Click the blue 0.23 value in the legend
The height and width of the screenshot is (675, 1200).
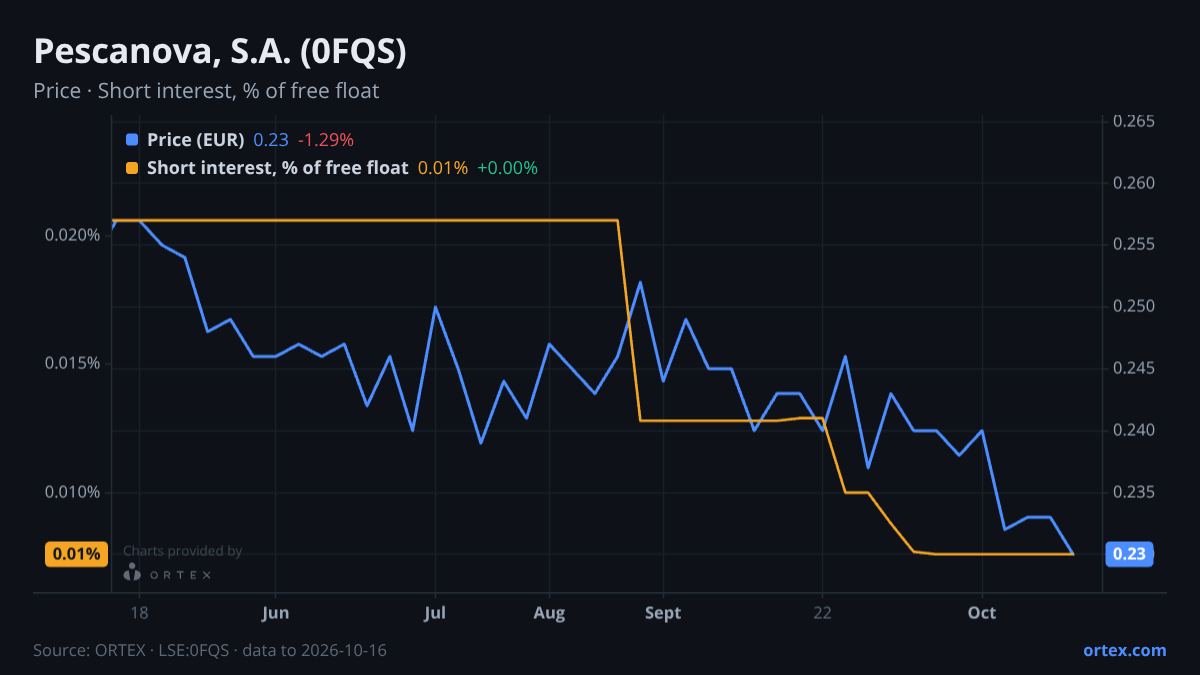tap(271, 140)
